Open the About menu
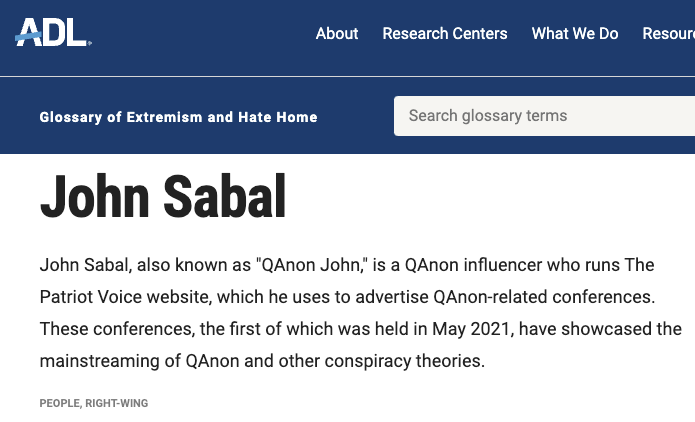This screenshot has width=695, height=422. coord(337,34)
